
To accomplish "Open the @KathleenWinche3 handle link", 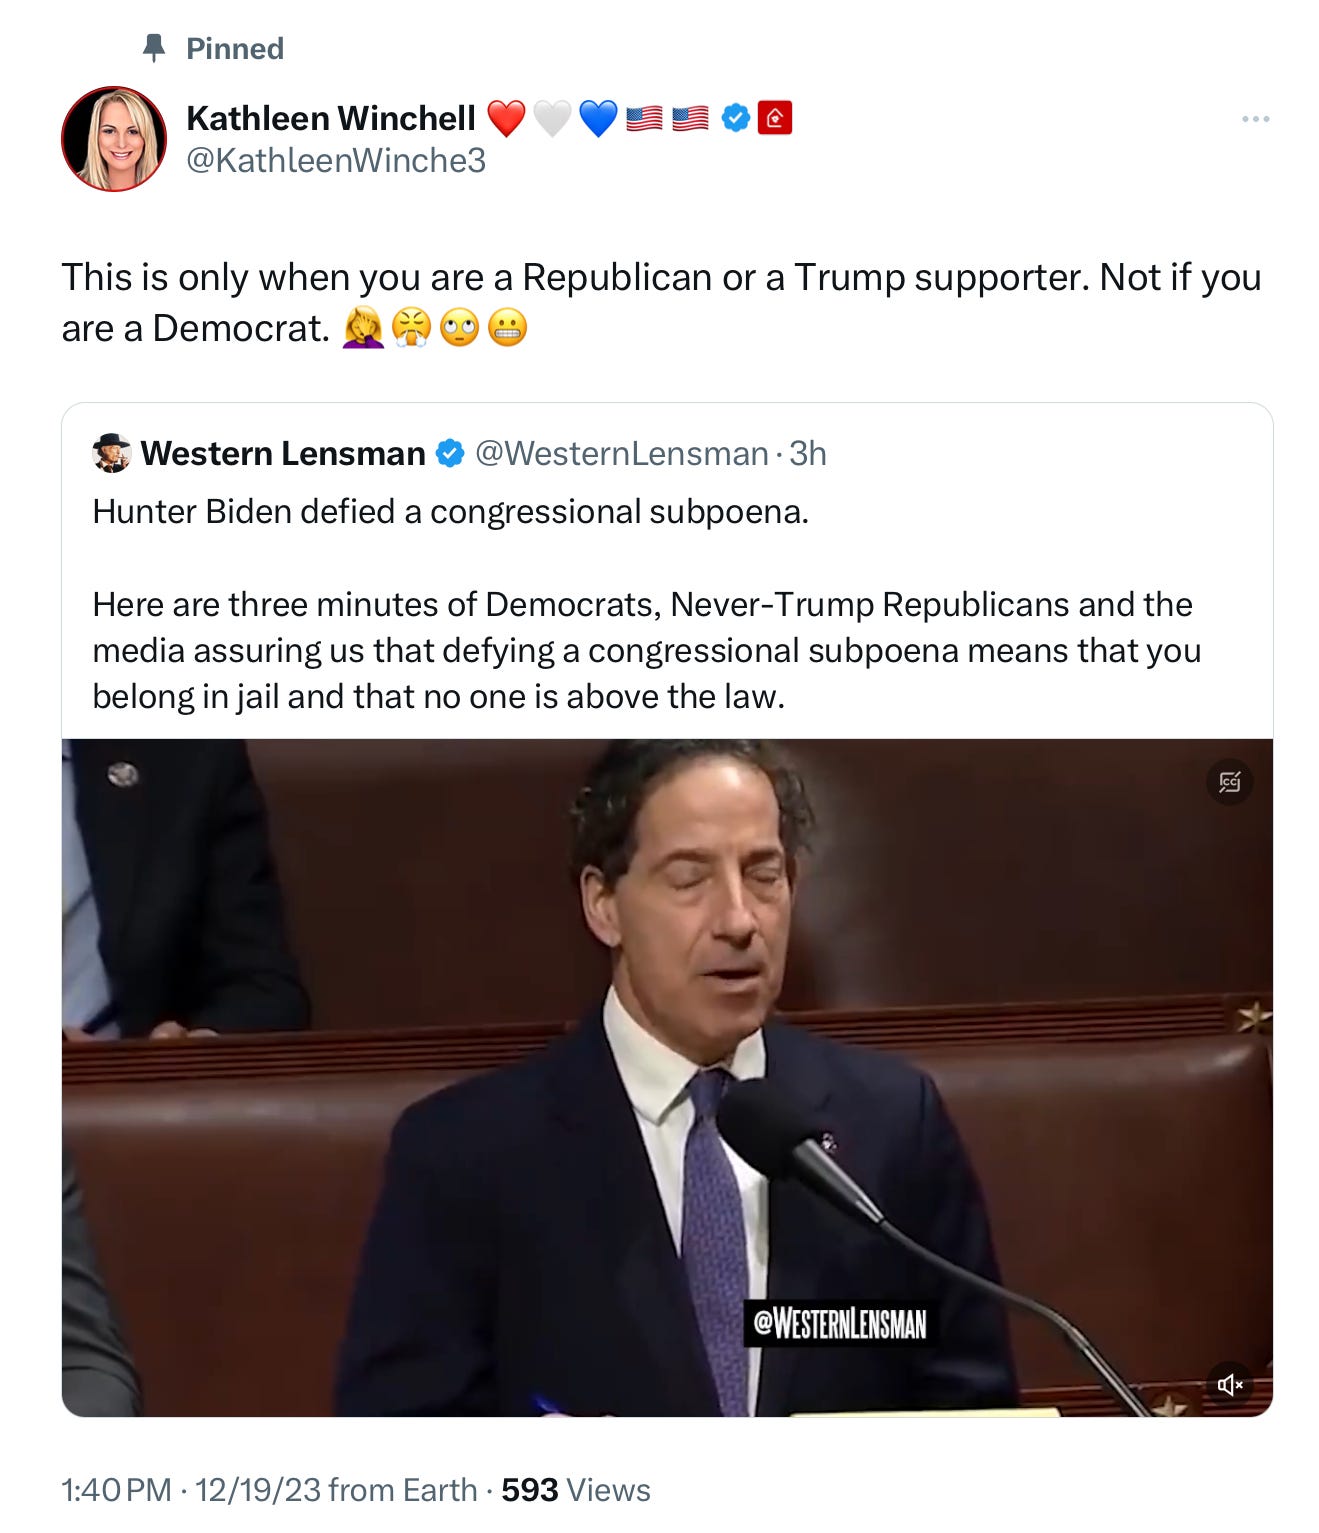I will coord(336,160).
